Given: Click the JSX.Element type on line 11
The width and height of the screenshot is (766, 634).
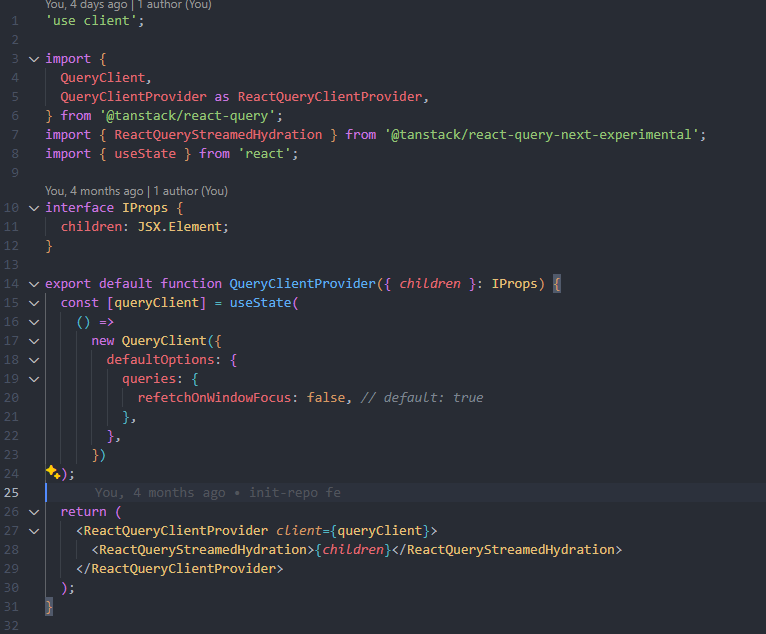Looking at the screenshot, I should 179,227.
